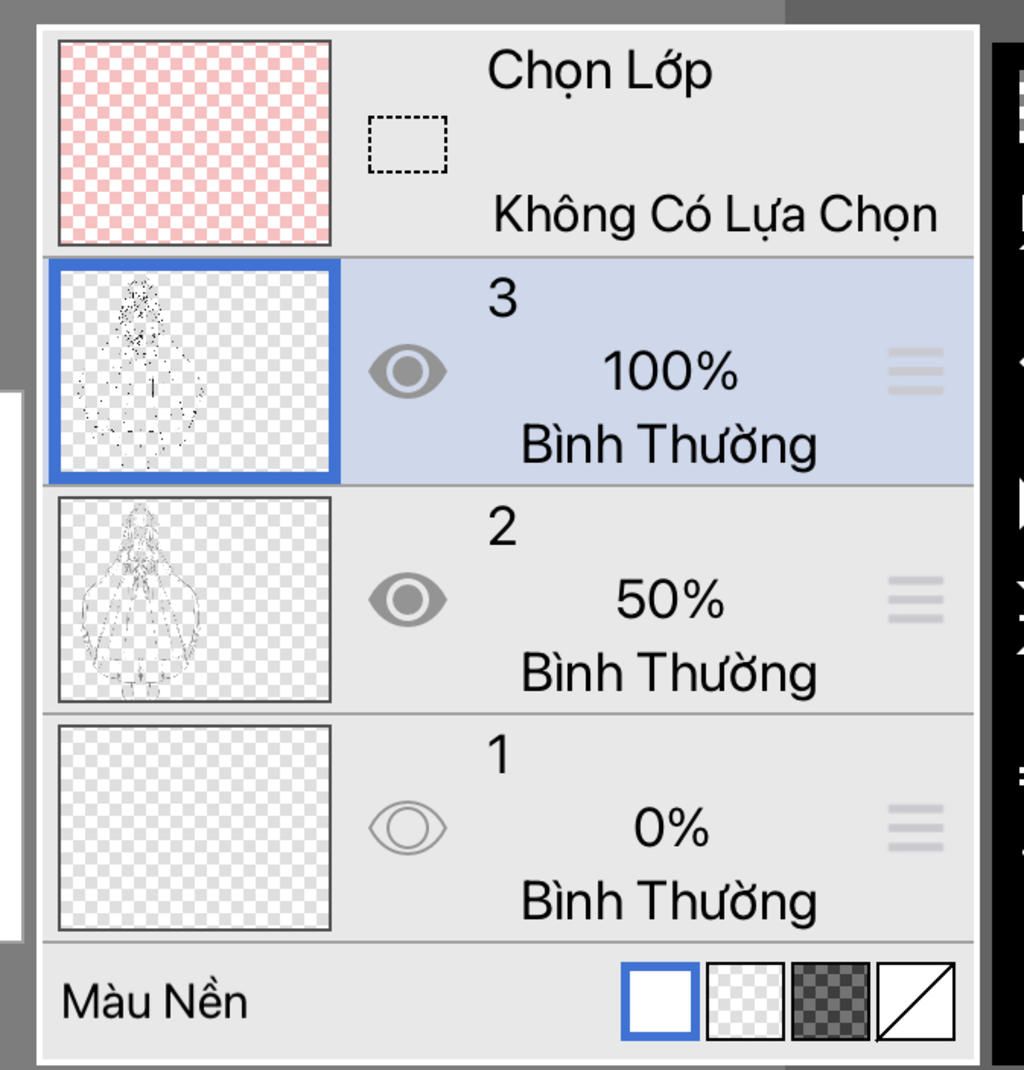Open layer 3 thumbnail
Screen dimensions: 1024x1070
coord(195,372)
